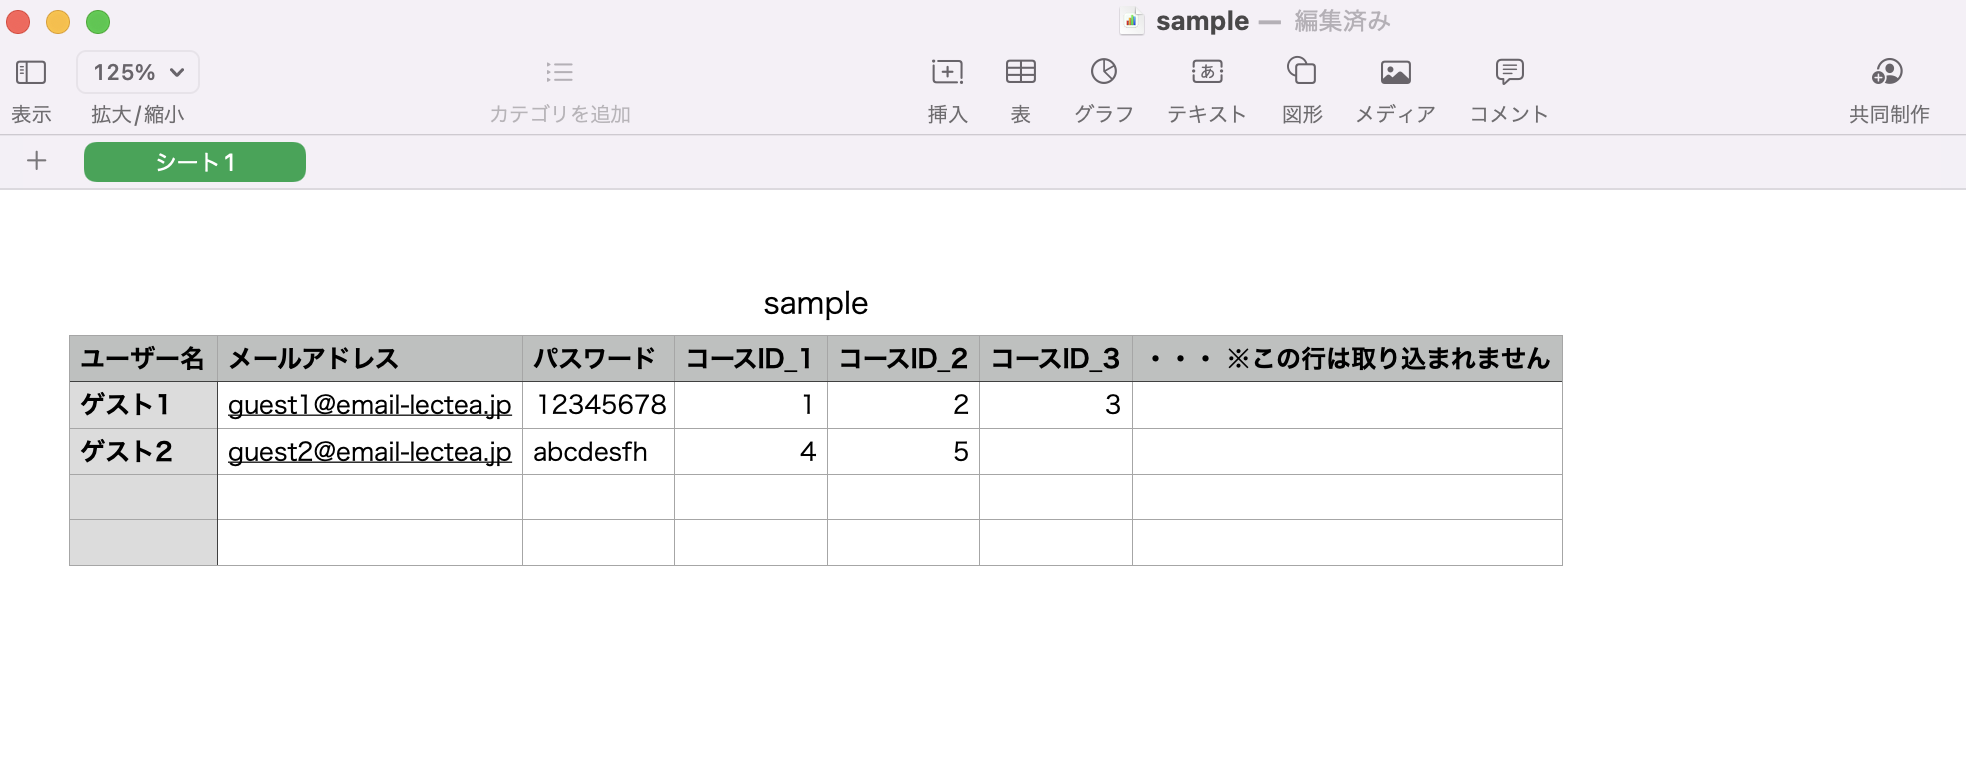Screen dimensions: 1966x764
Task: Select the パスワード header cell
Action: 597,359
